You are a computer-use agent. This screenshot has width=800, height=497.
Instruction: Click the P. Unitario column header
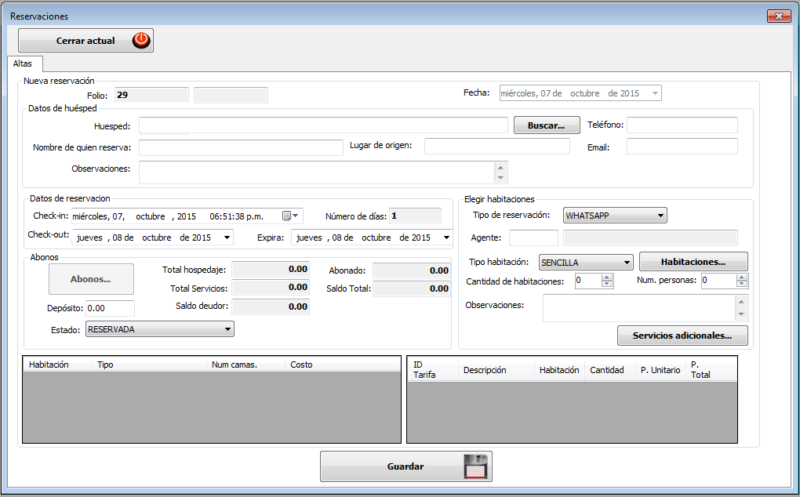pos(661,370)
